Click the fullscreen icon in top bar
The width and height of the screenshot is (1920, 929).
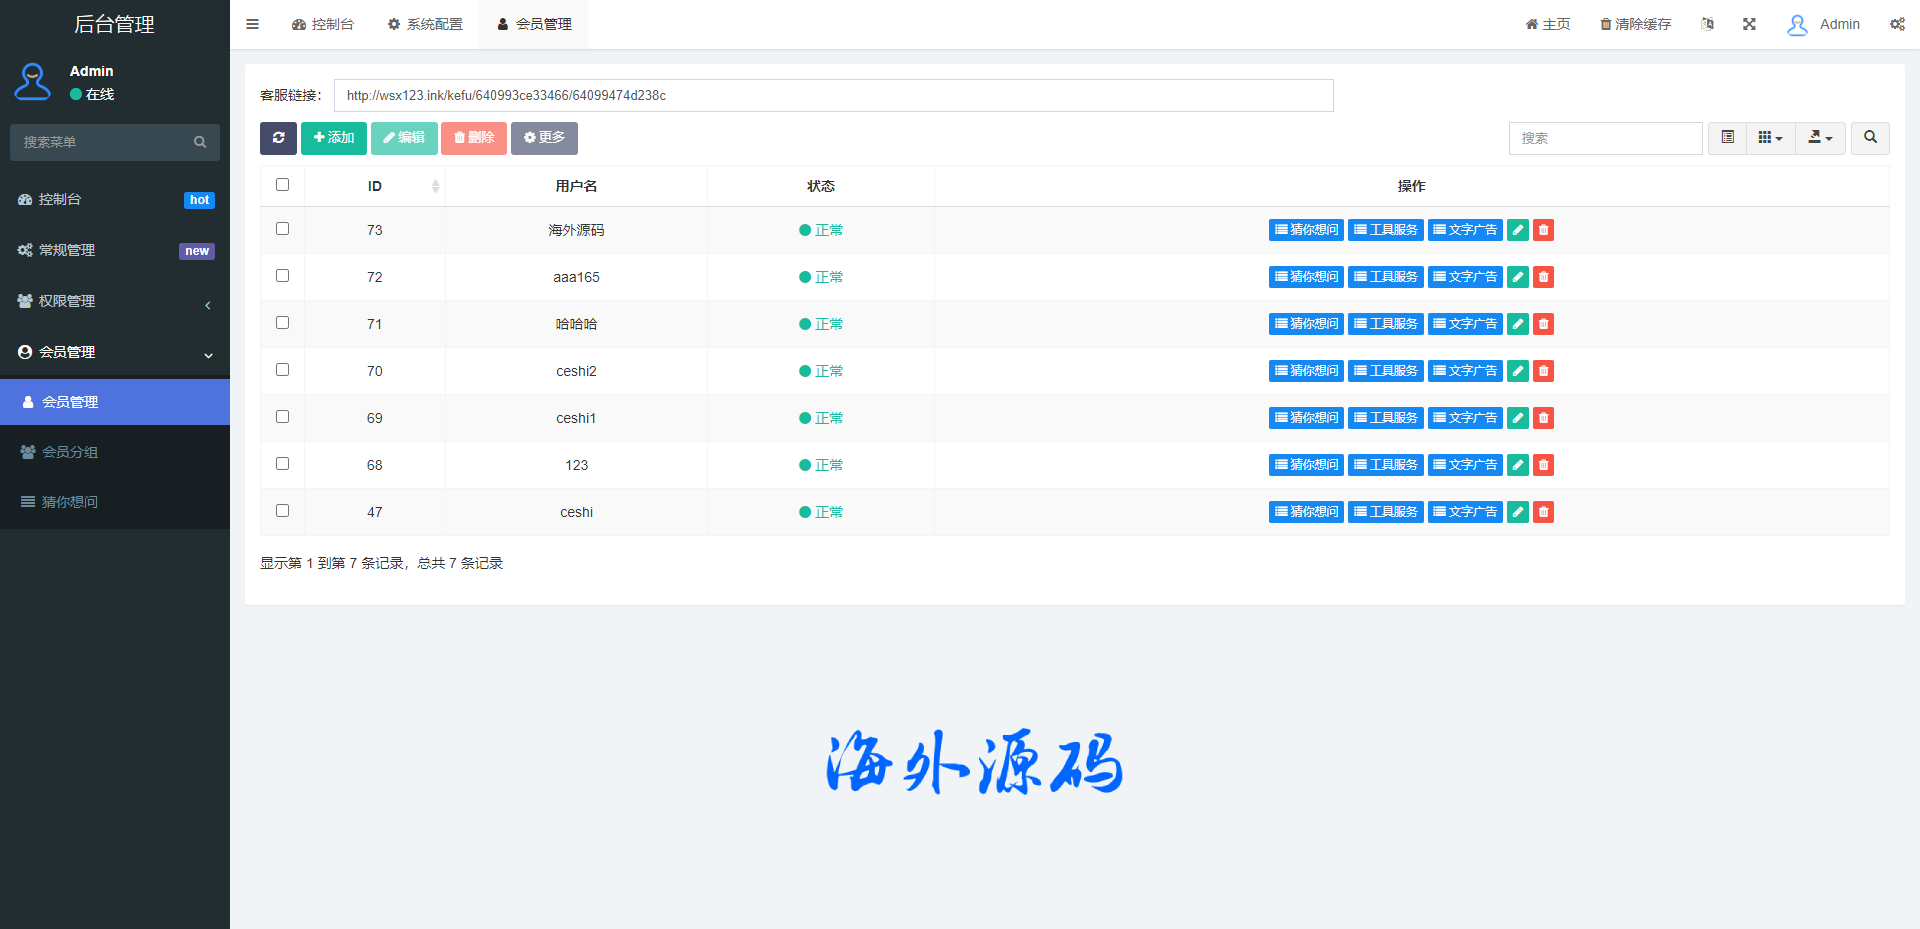[1749, 24]
